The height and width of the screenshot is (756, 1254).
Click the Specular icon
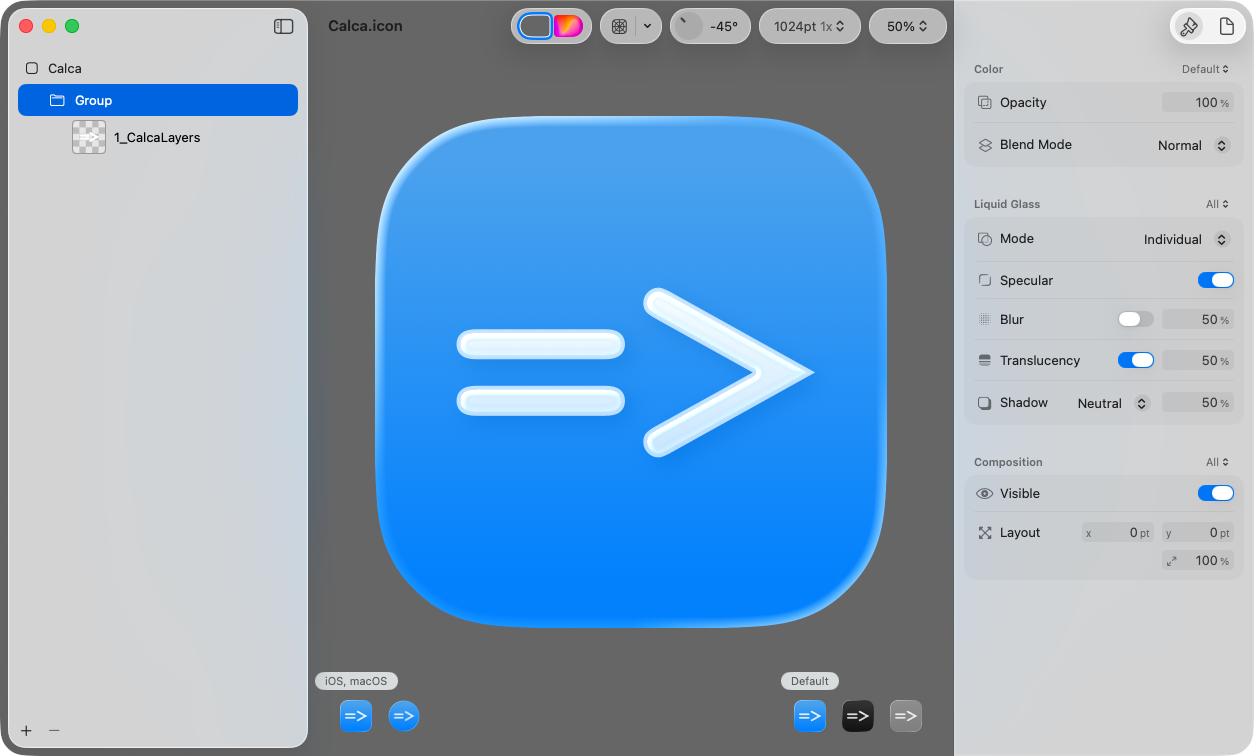point(985,280)
